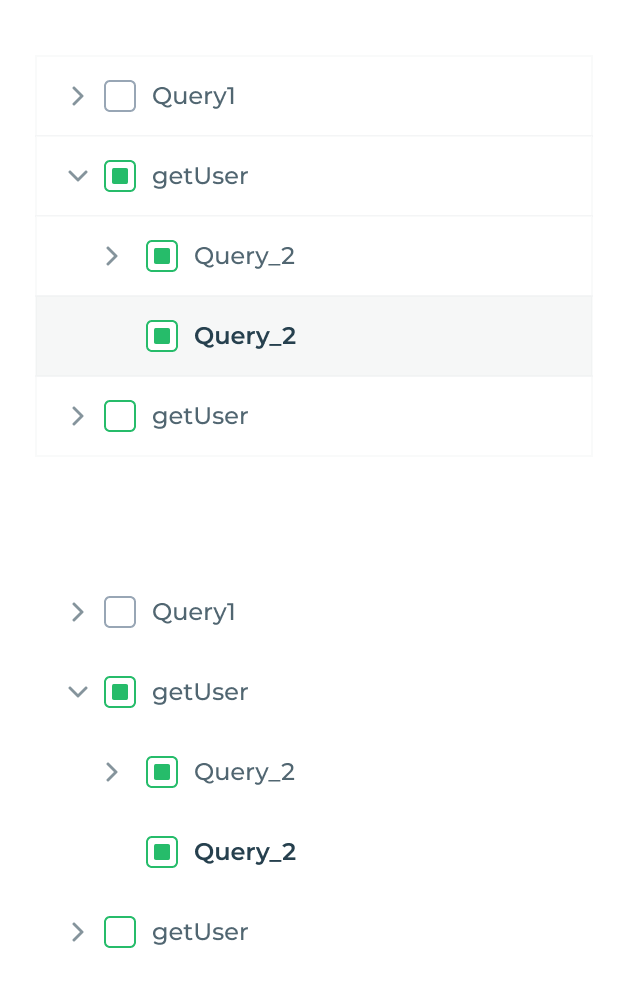
Task: Collapse the expanded getUser node in the top tree
Action: coord(78,176)
